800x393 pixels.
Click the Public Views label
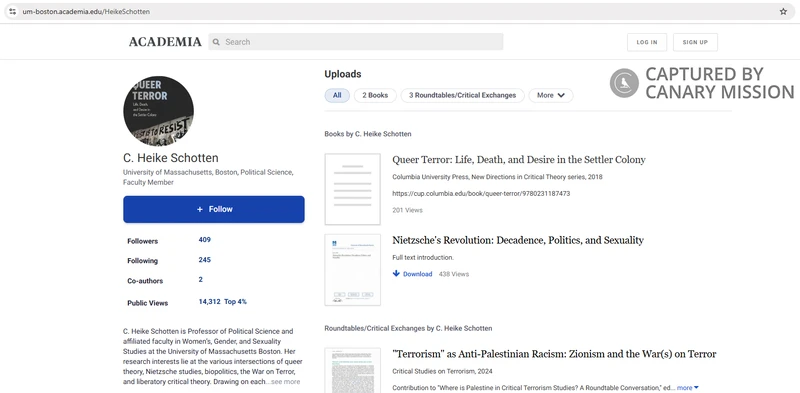click(147, 303)
